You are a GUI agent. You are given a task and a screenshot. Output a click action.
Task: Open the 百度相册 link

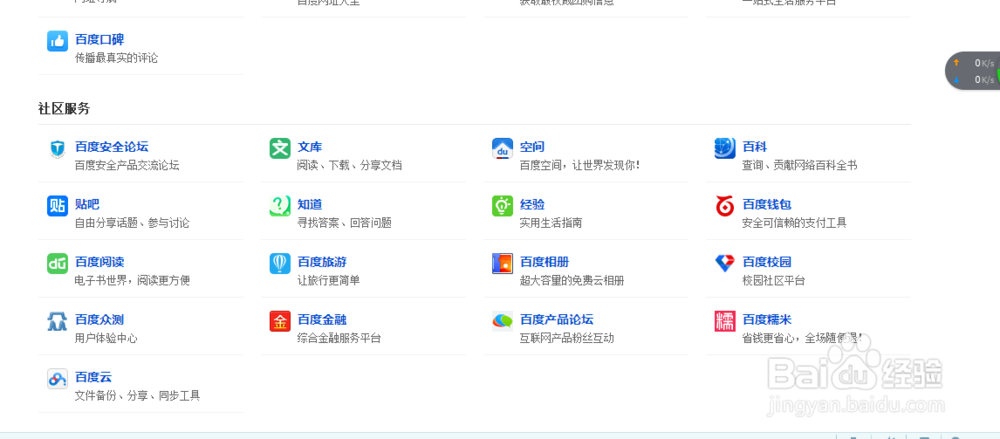[545, 262]
